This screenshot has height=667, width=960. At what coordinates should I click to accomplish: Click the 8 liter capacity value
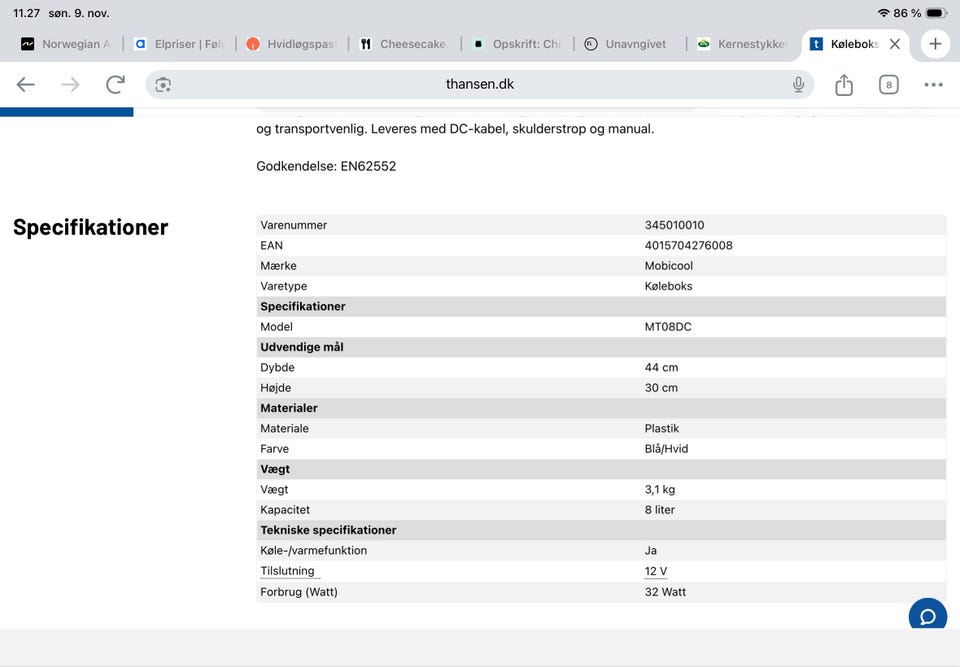pos(659,510)
